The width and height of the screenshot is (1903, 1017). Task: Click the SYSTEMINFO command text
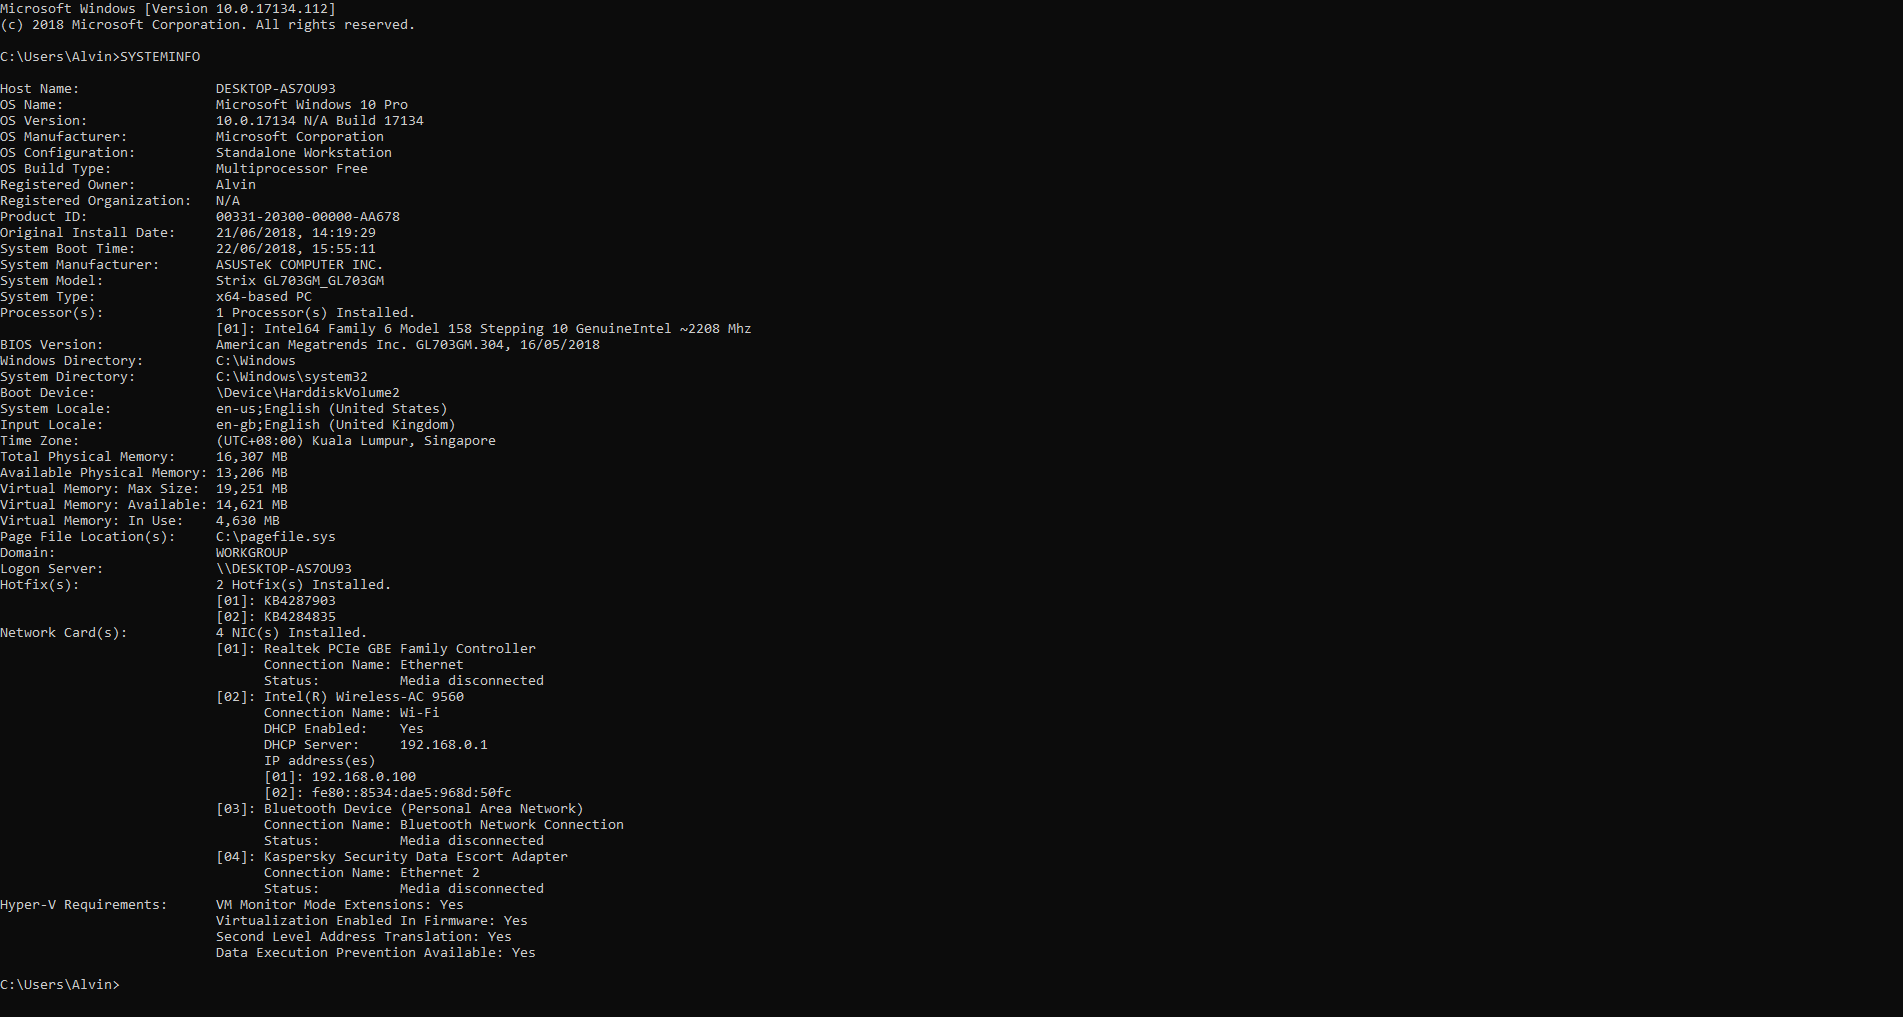coord(160,57)
